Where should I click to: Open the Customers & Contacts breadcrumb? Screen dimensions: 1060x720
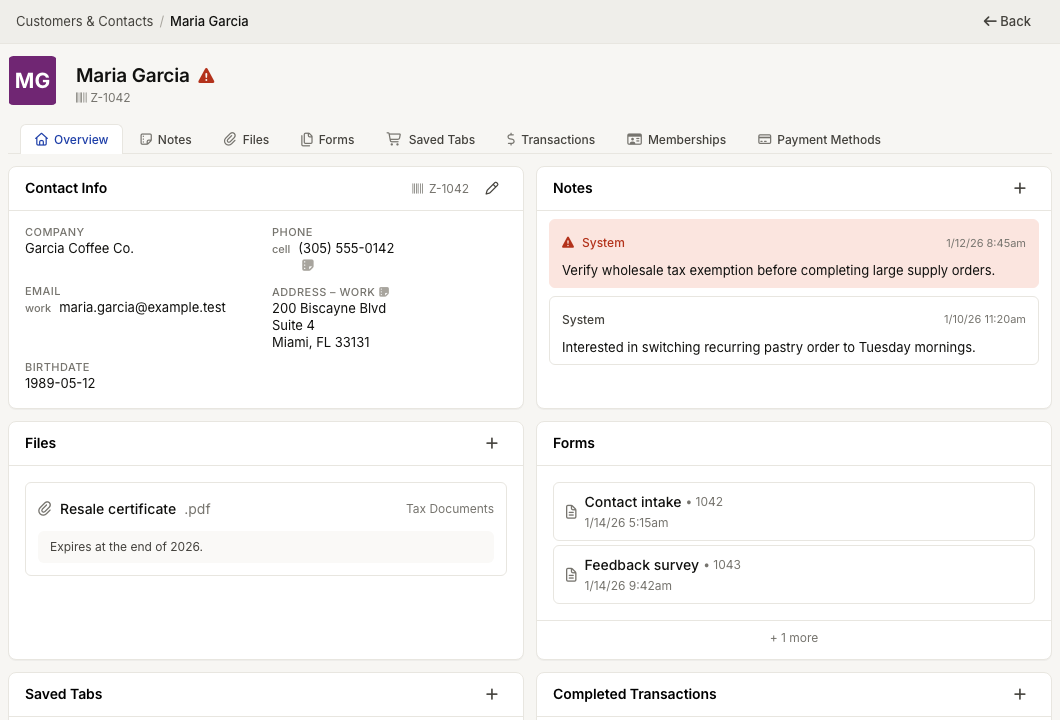coord(85,21)
